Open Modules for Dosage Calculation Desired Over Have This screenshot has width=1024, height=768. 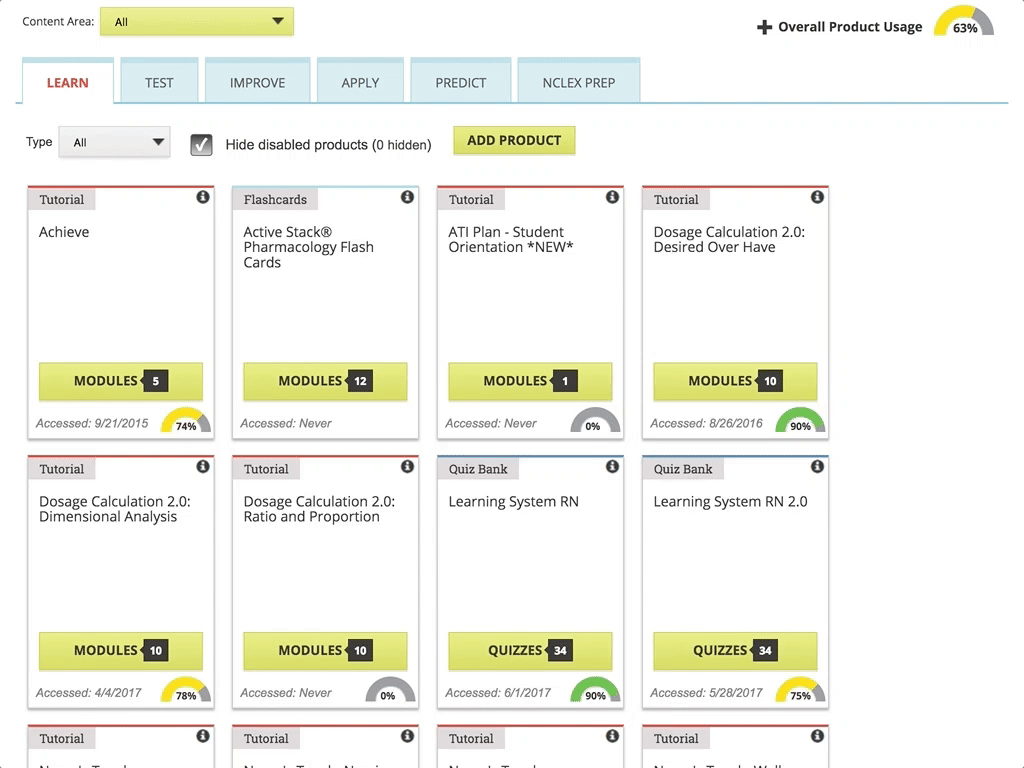point(735,381)
